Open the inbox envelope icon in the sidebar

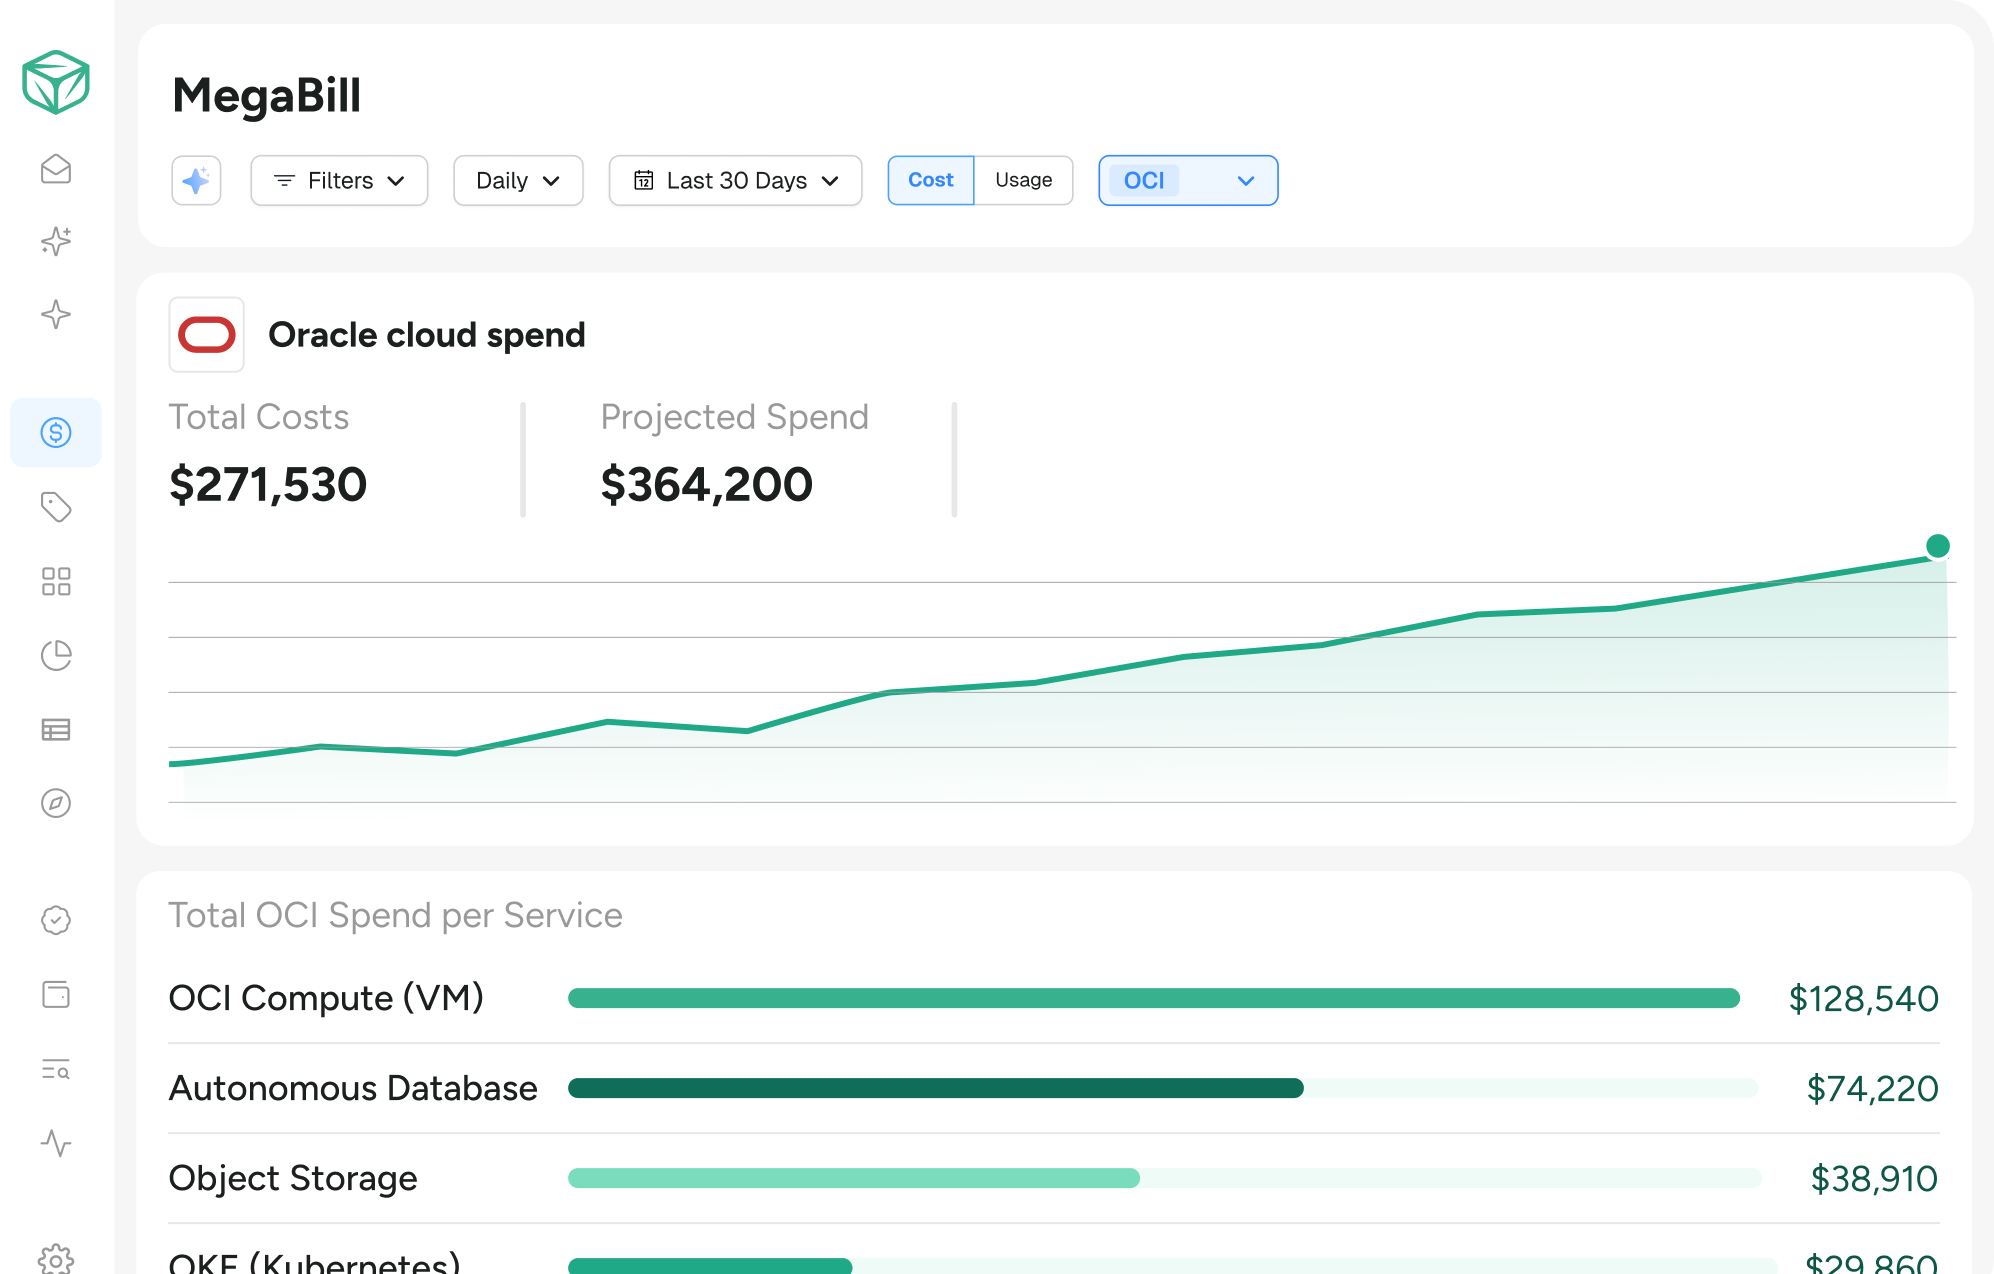56,169
